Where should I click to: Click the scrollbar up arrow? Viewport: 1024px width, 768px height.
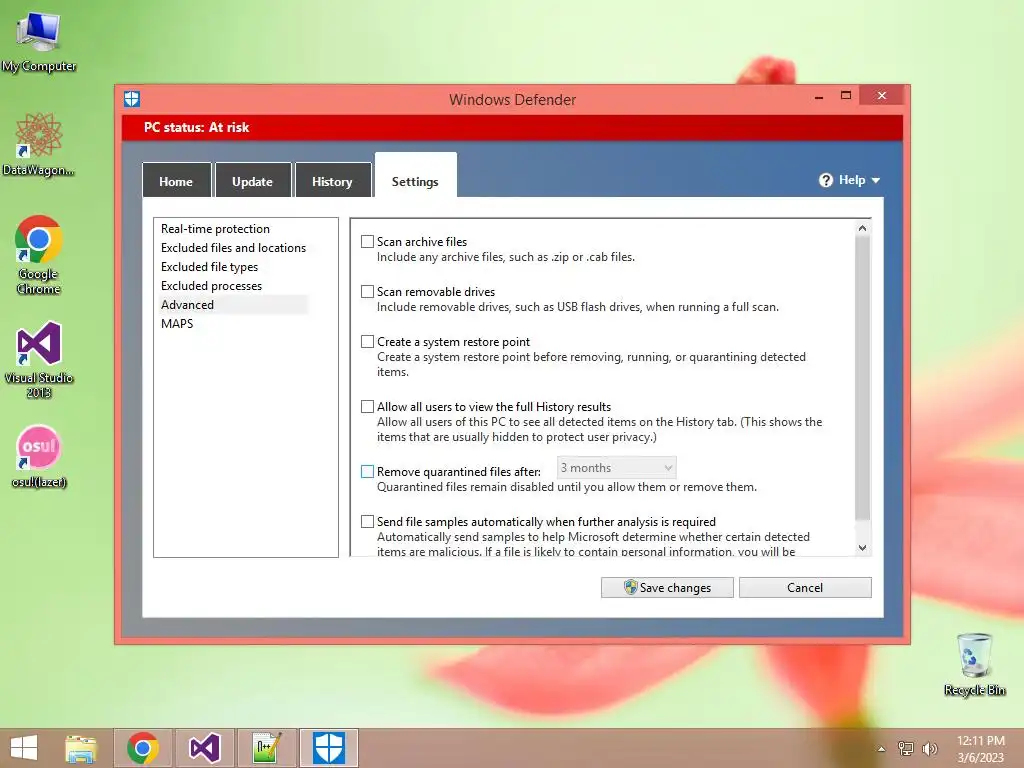click(862, 228)
